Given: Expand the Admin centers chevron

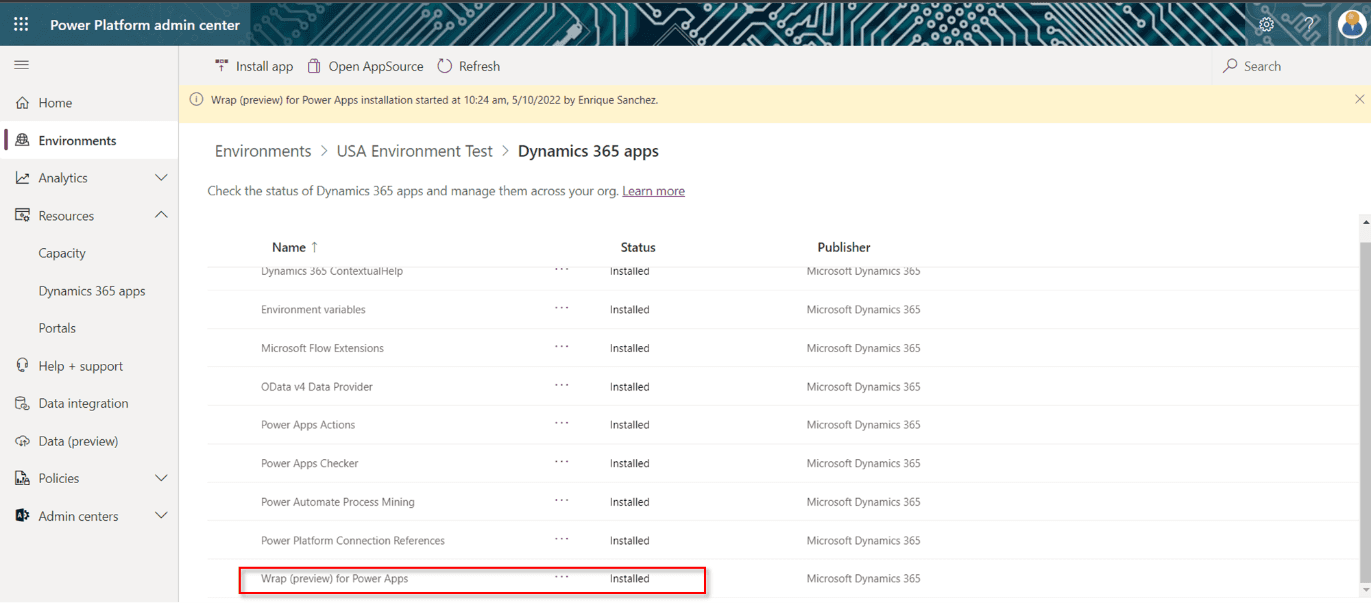Looking at the screenshot, I should (x=161, y=516).
